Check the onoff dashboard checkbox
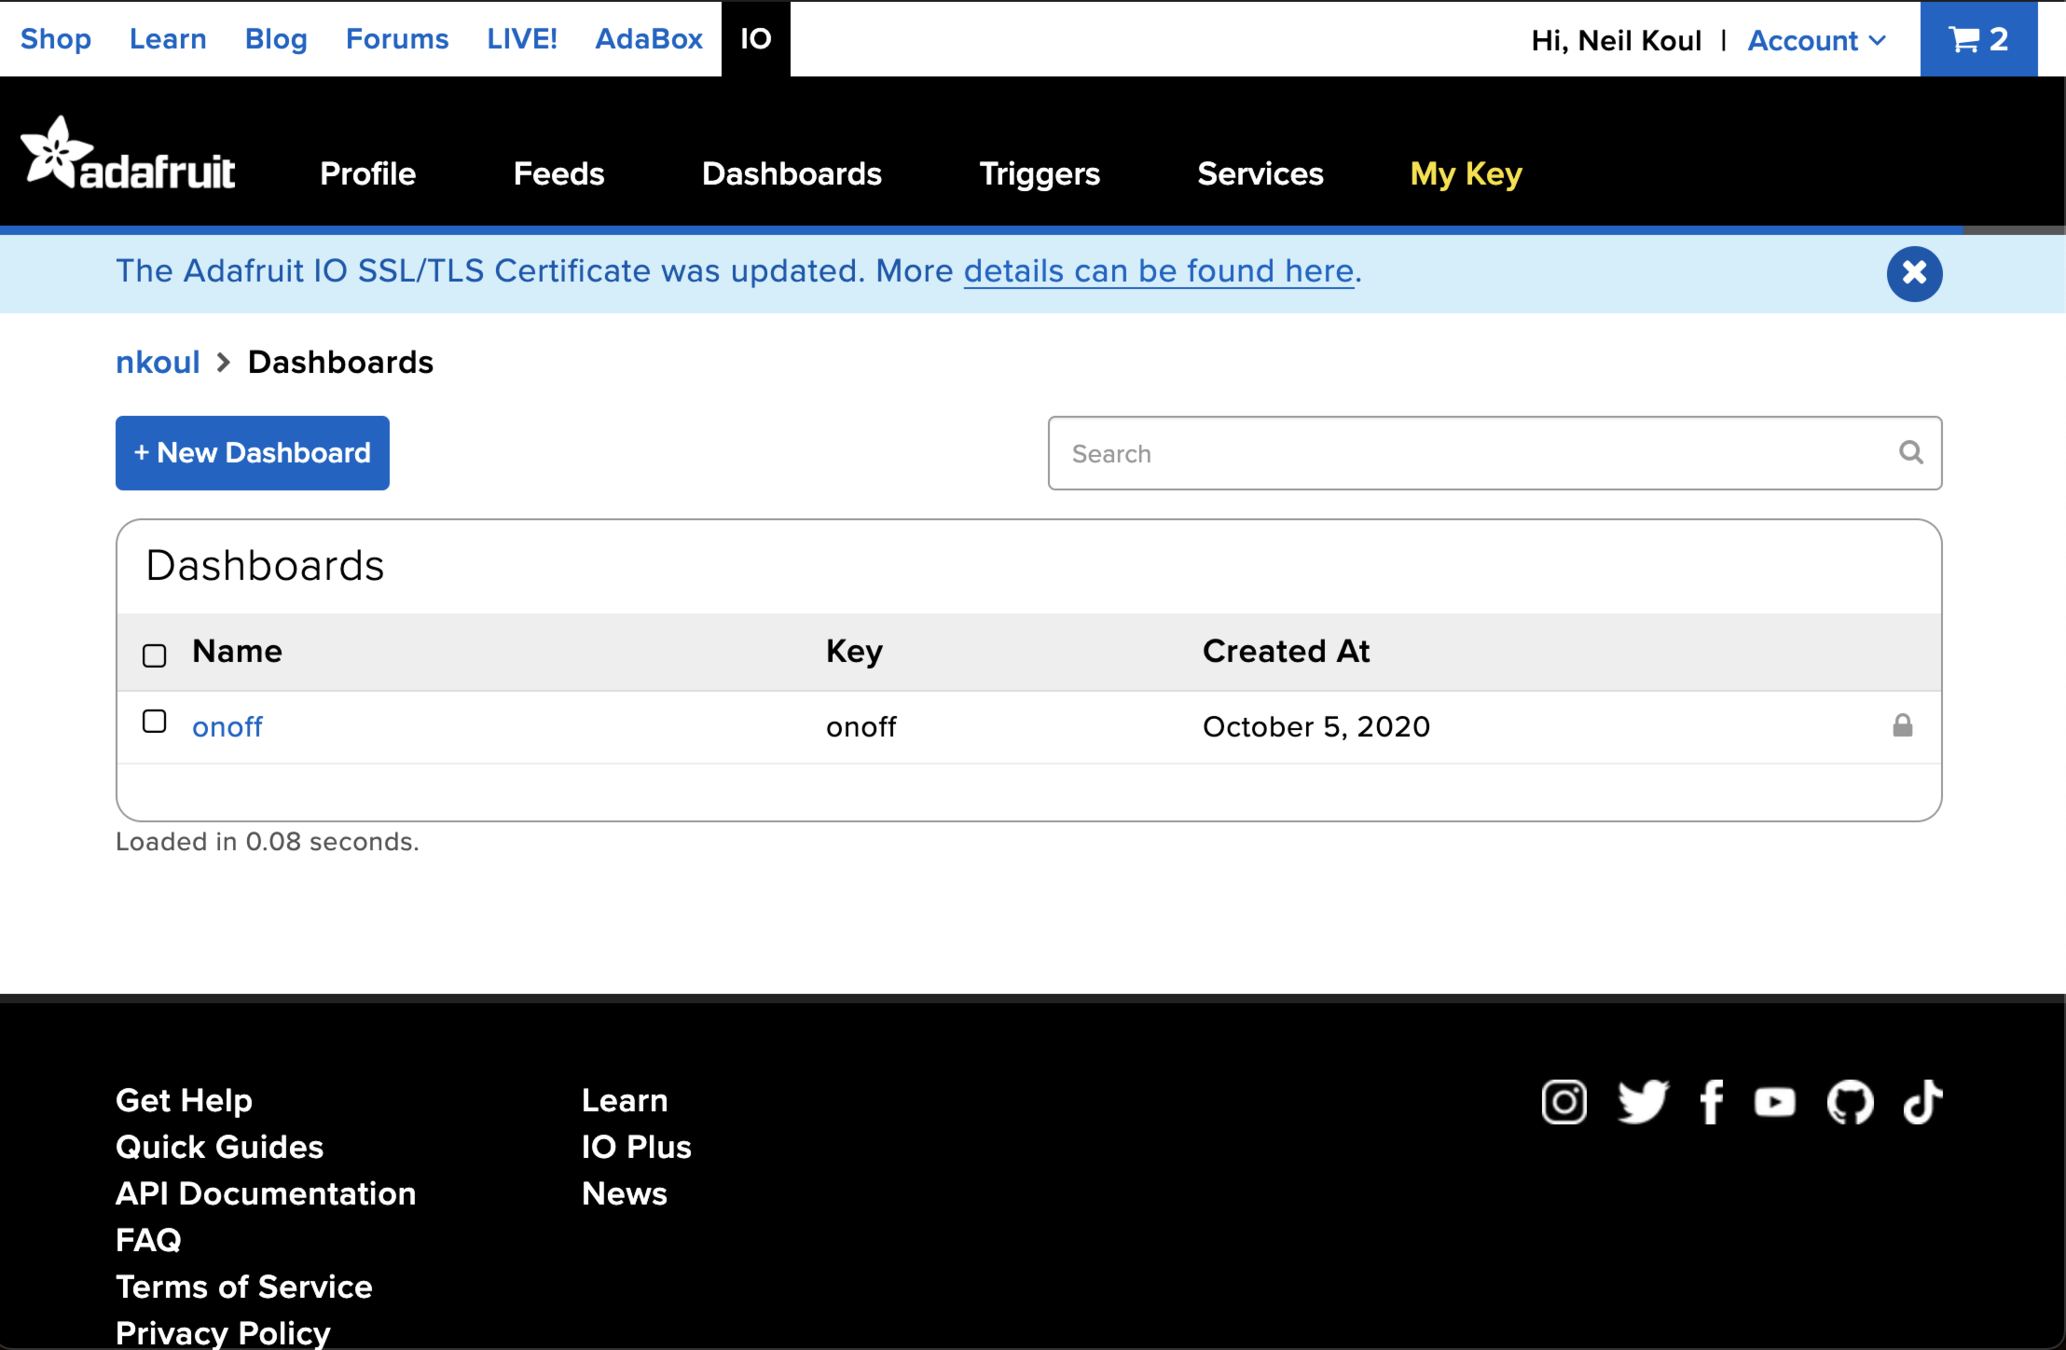 [x=154, y=722]
